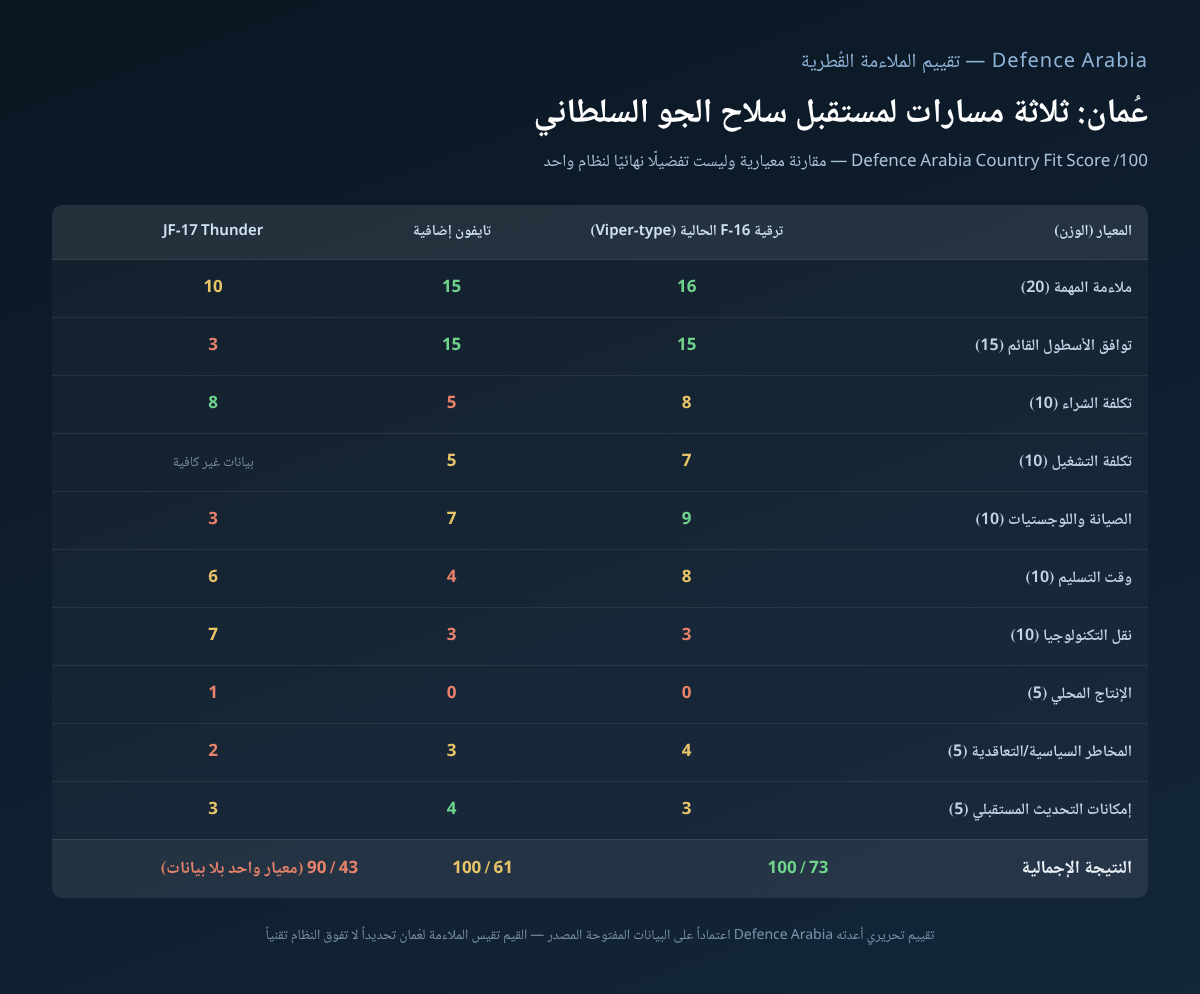Click JF-17 score 6 in وقت التسليم row

coord(213,577)
